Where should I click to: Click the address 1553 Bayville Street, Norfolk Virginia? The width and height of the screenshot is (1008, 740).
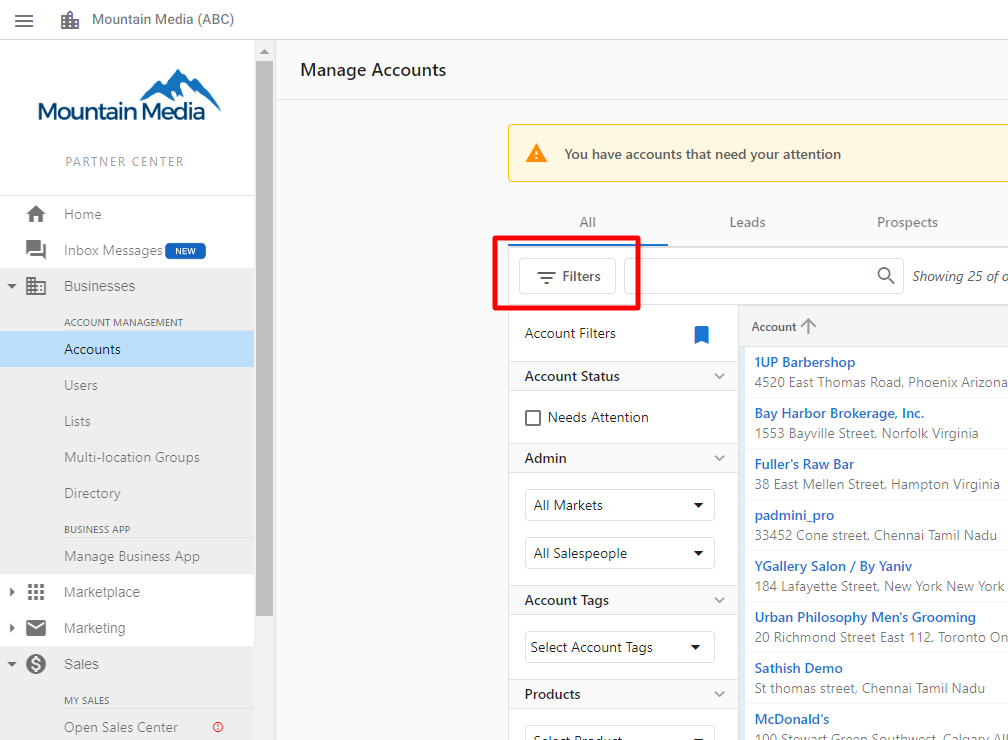tap(867, 433)
